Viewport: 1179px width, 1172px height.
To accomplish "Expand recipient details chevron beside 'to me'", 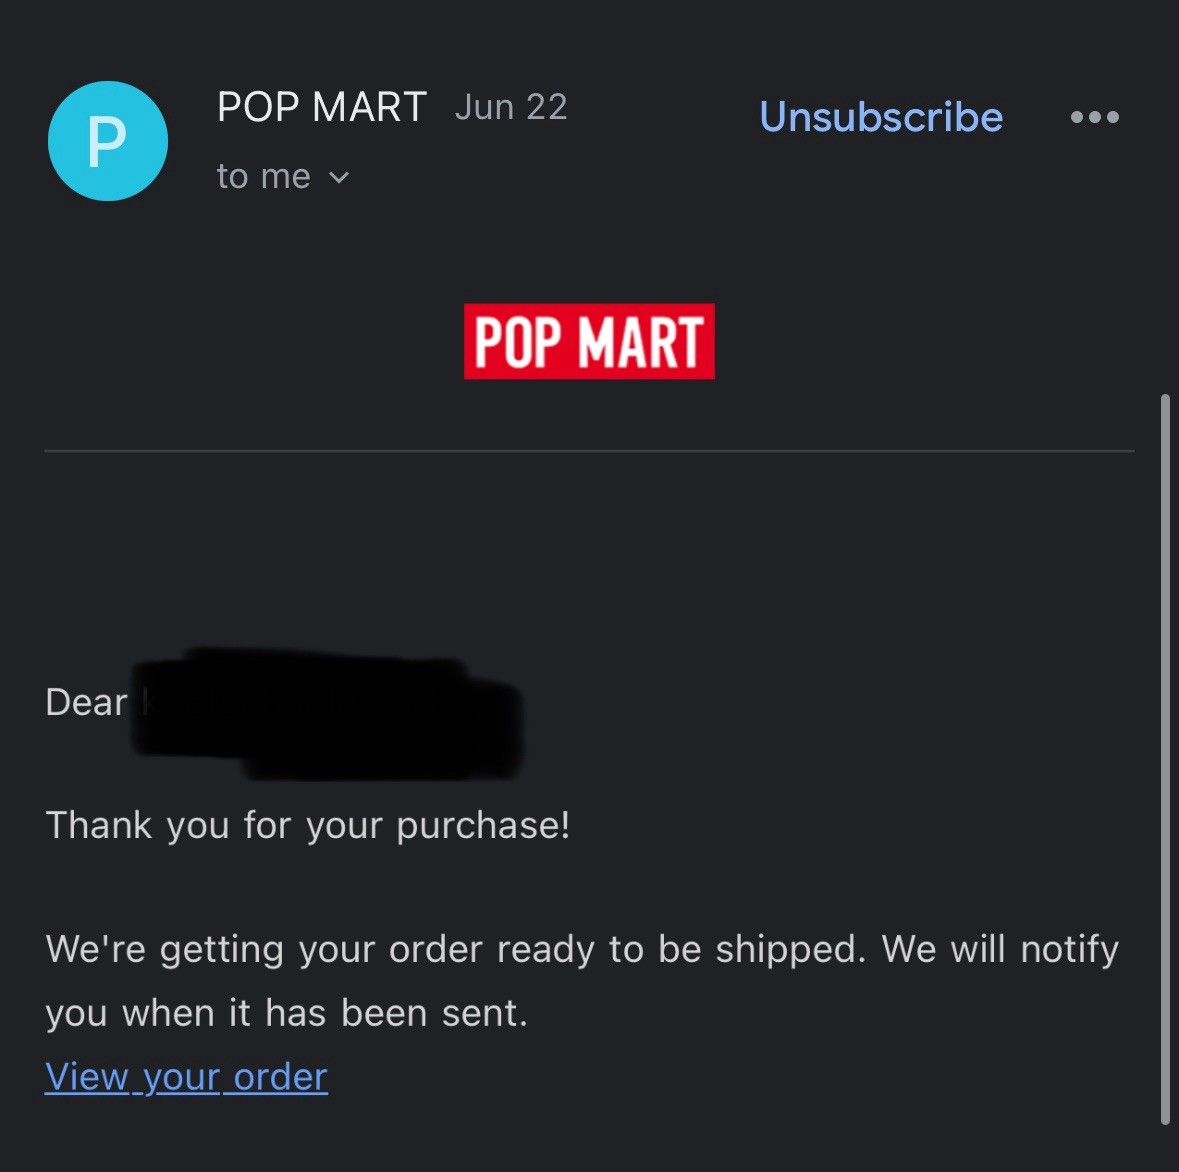I will click(x=339, y=177).
